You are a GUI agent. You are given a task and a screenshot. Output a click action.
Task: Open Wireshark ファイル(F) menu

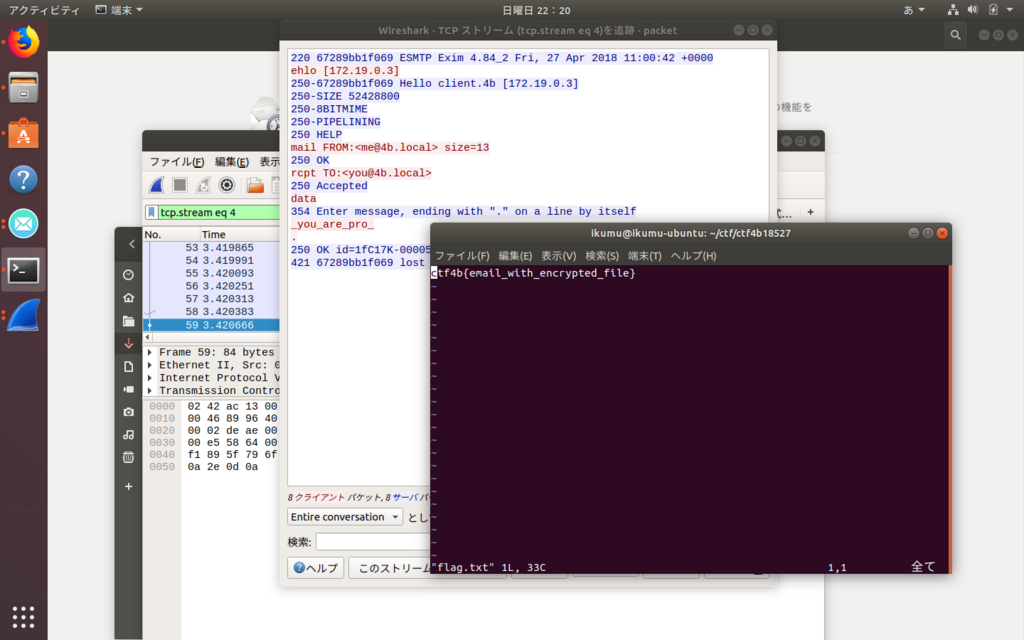tap(176, 162)
